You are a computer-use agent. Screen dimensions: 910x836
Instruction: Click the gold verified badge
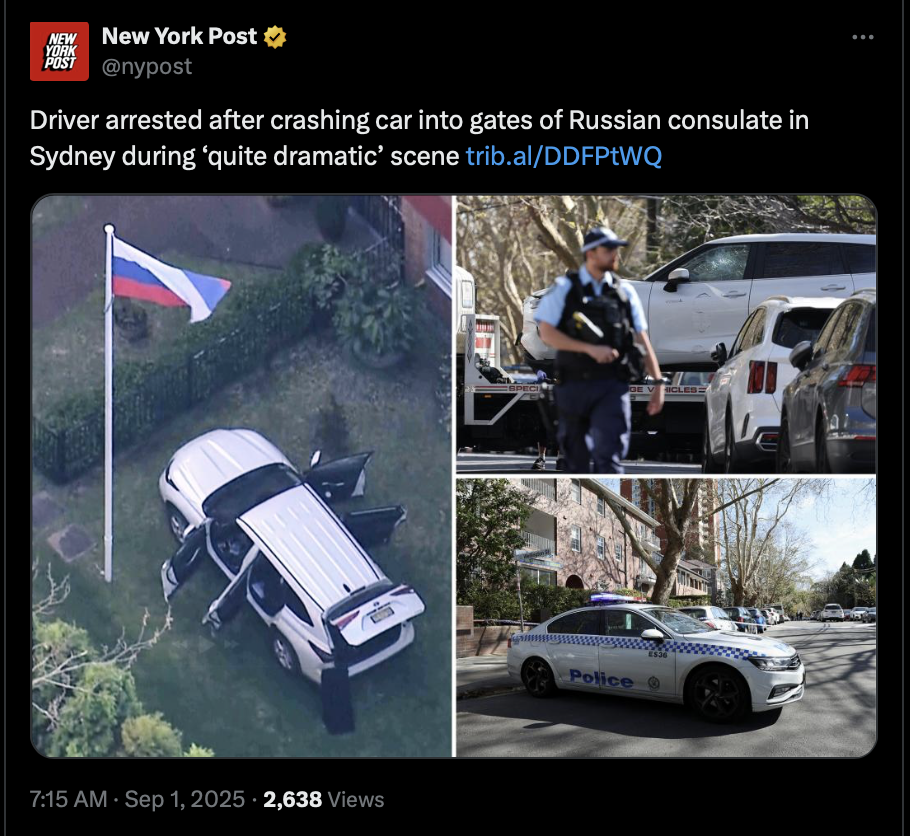275,37
